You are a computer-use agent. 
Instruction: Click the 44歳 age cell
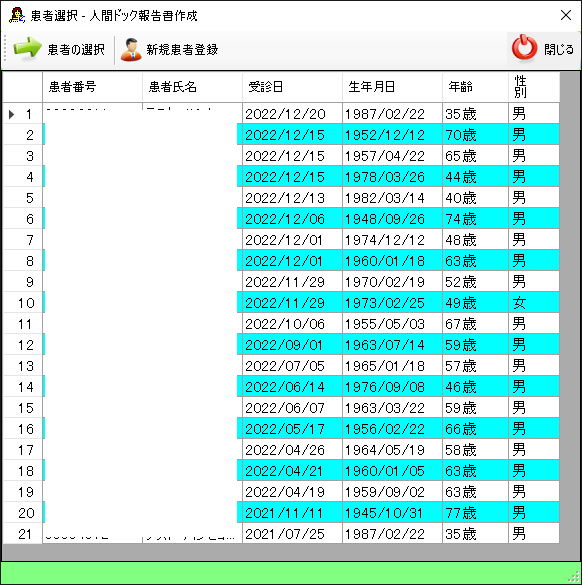(476, 177)
